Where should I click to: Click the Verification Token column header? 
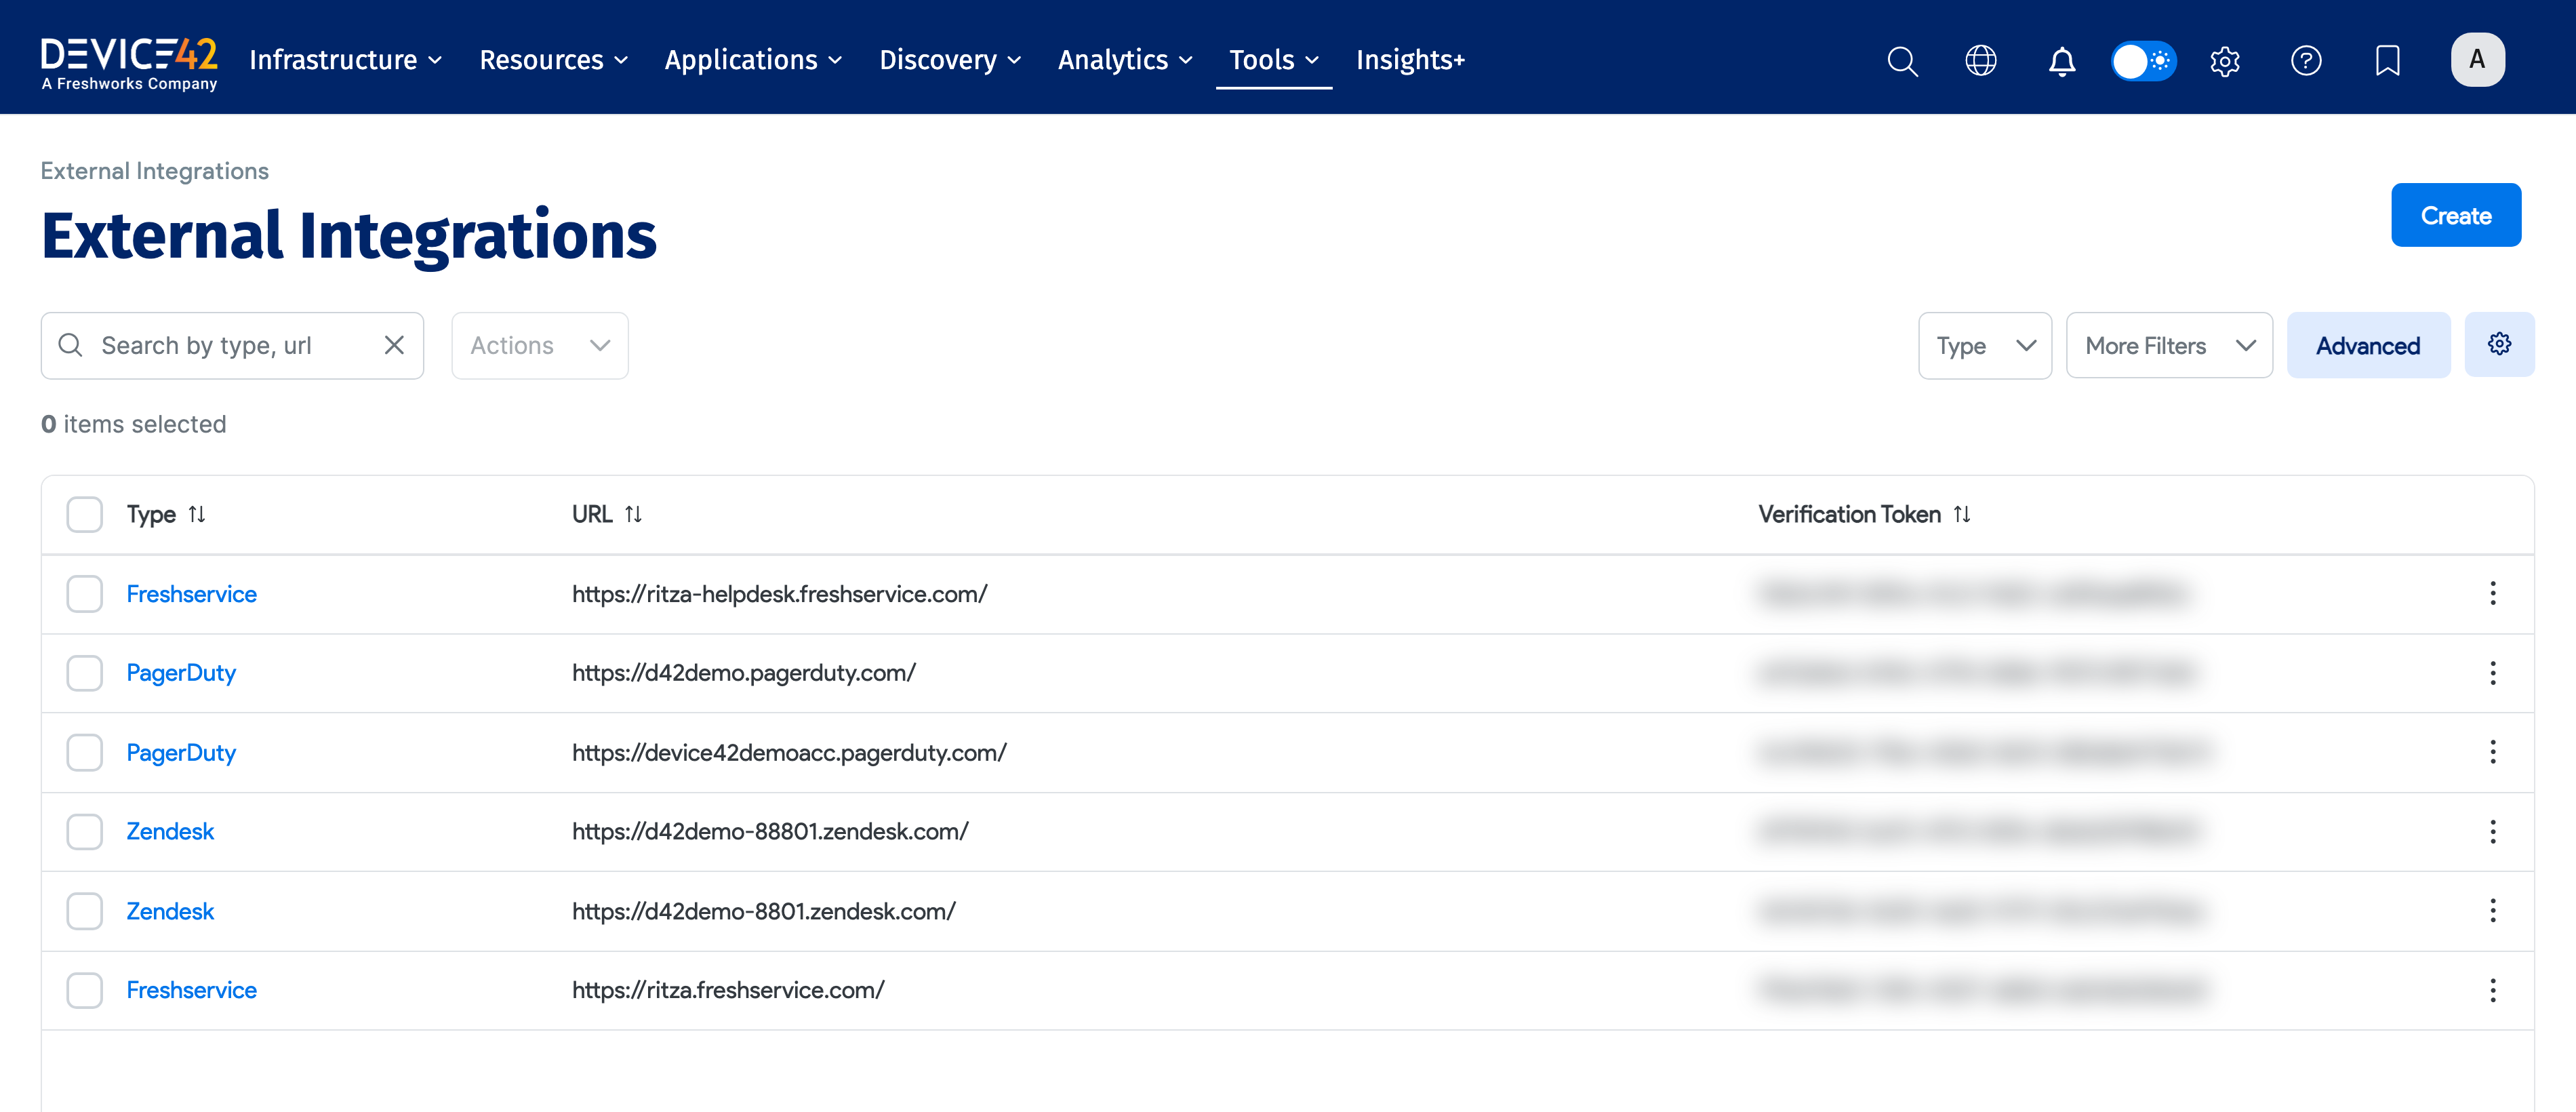click(x=1849, y=514)
